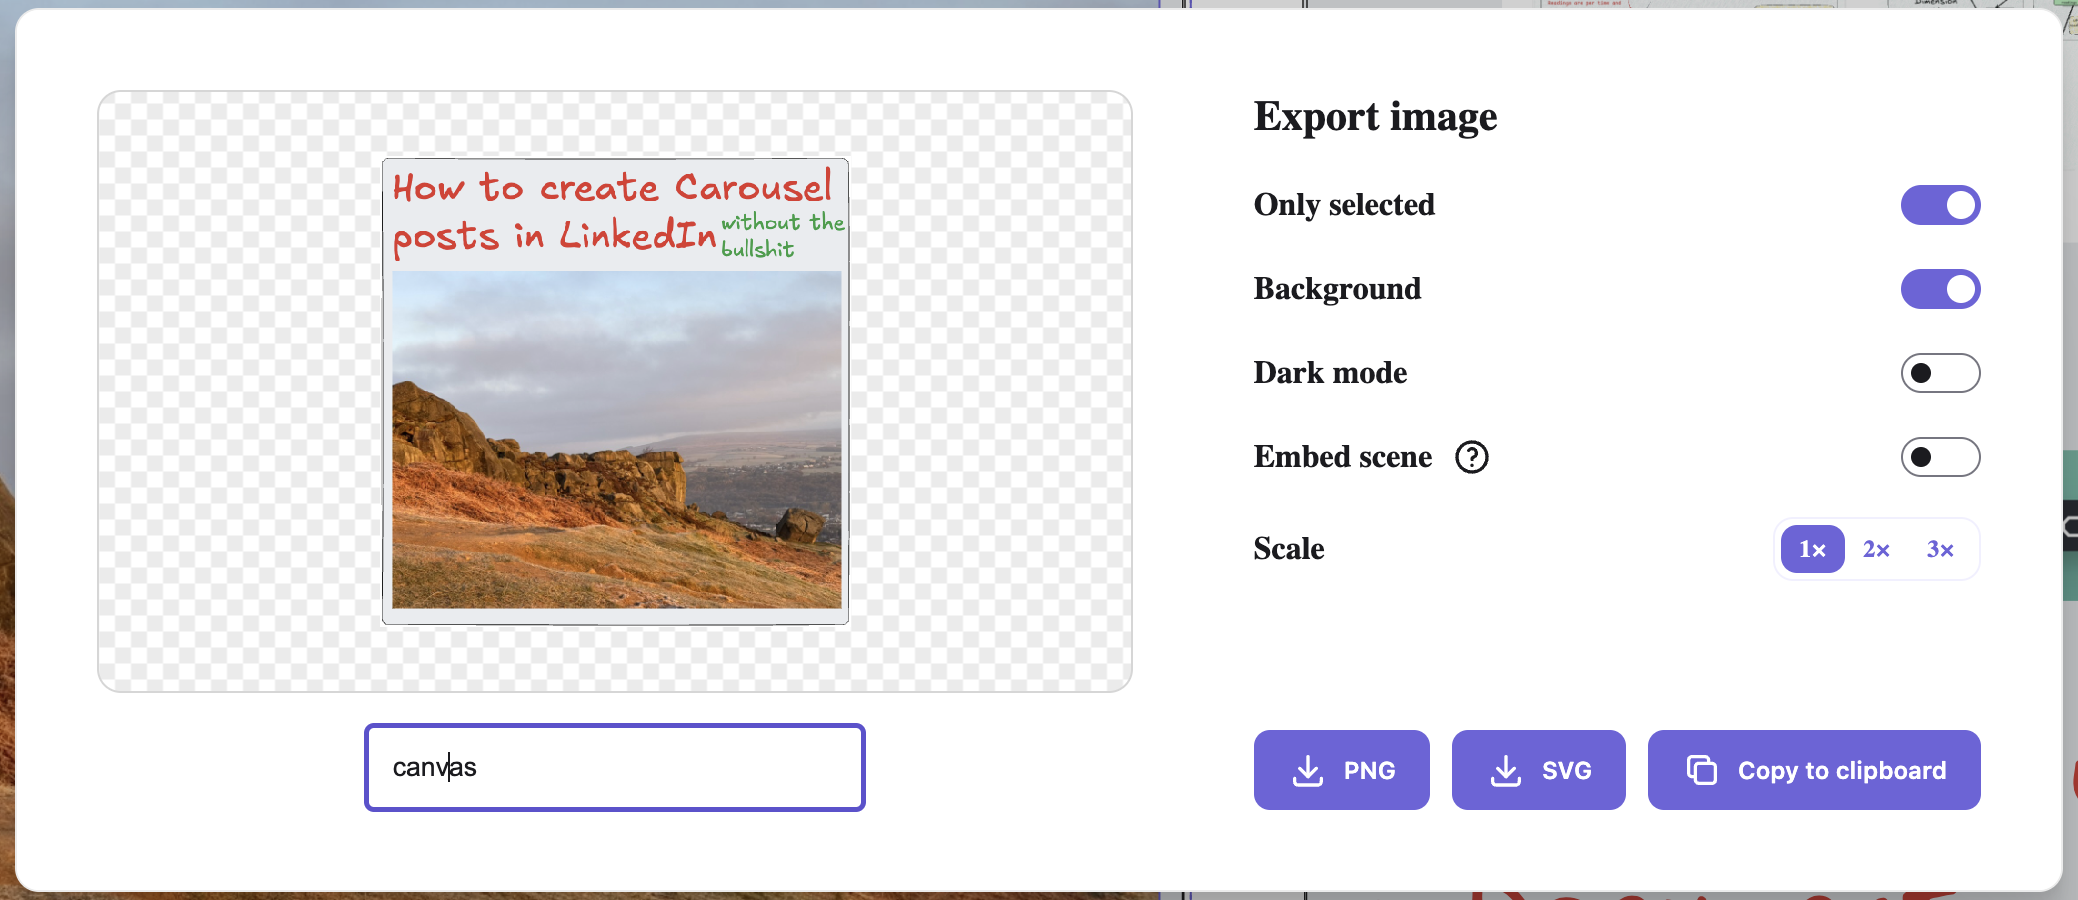Download the image using the SVG text label
The height and width of the screenshot is (900, 2078).
[1566, 771]
